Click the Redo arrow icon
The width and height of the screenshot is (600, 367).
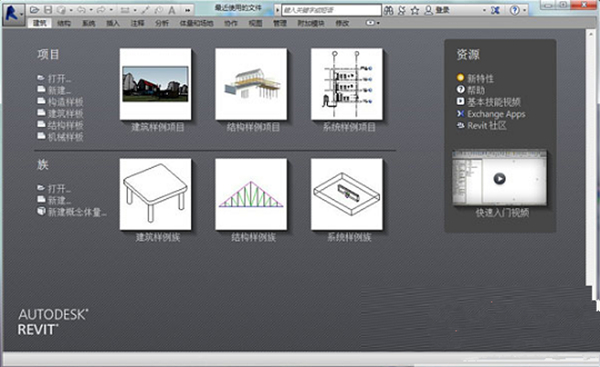[101, 10]
